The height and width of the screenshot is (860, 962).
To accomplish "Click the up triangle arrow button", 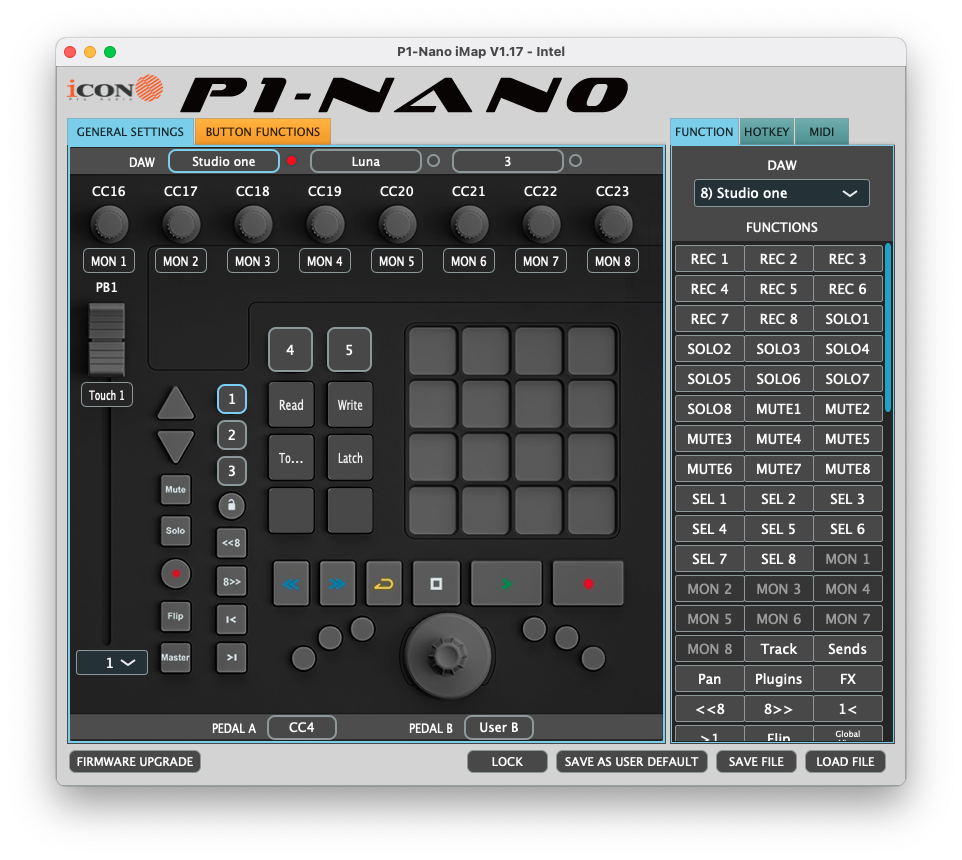I will (175, 403).
